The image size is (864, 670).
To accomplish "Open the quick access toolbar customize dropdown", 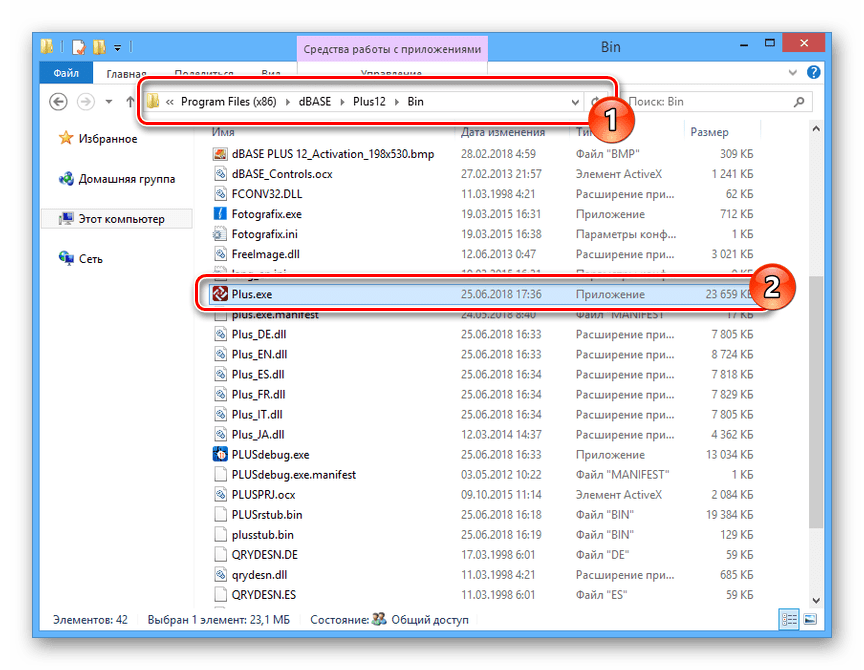I will 117,47.
